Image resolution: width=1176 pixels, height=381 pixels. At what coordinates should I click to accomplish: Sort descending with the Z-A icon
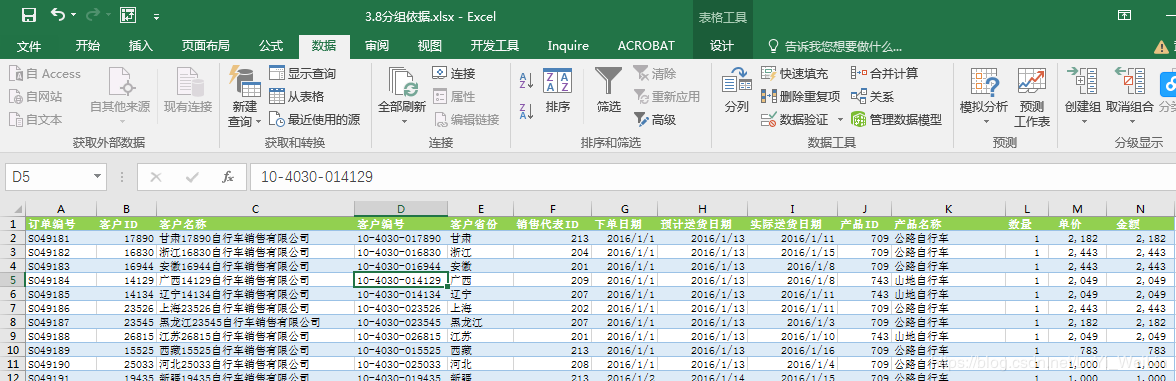click(x=526, y=111)
